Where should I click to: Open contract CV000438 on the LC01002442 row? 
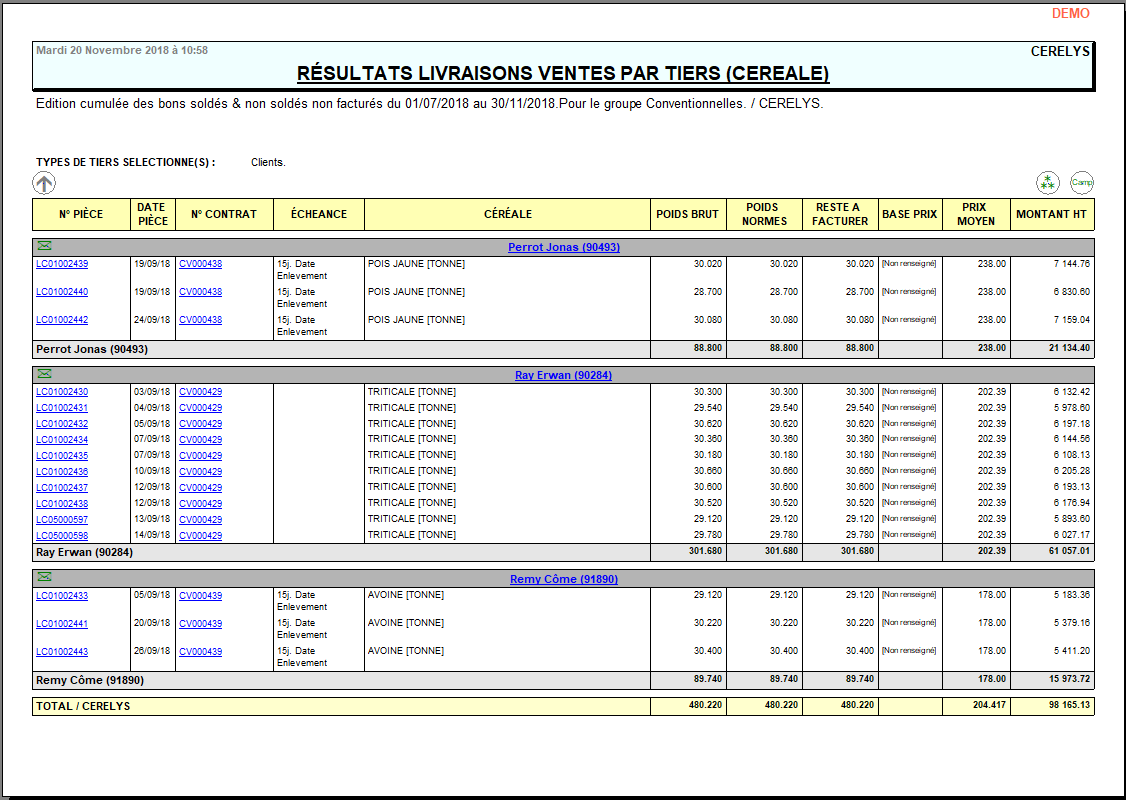[x=200, y=320]
